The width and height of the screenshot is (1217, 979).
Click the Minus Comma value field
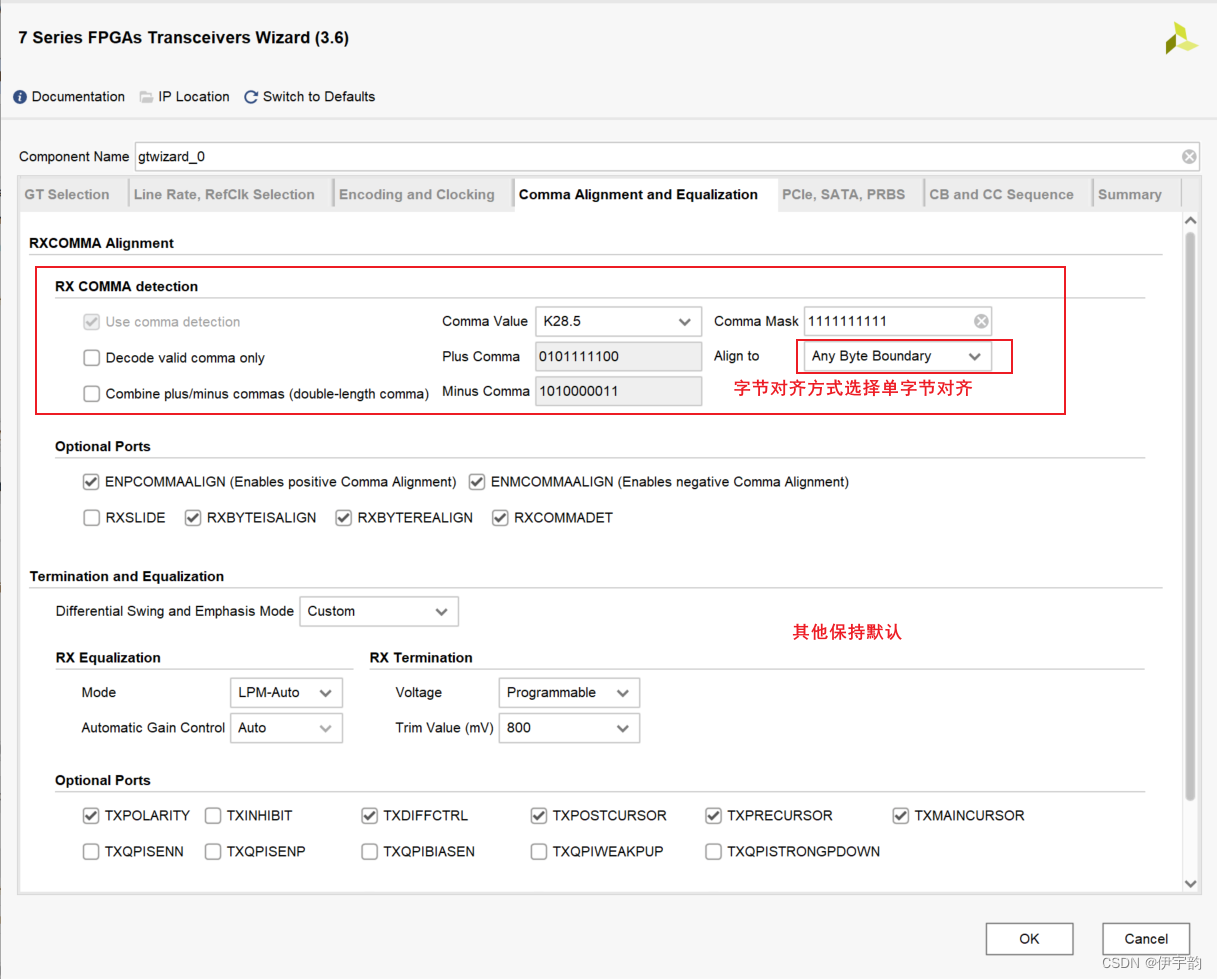pos(618,392)
